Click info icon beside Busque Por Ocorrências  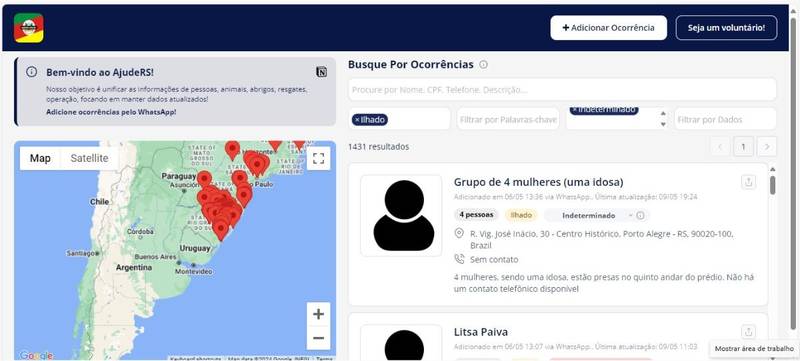point(483,65)
